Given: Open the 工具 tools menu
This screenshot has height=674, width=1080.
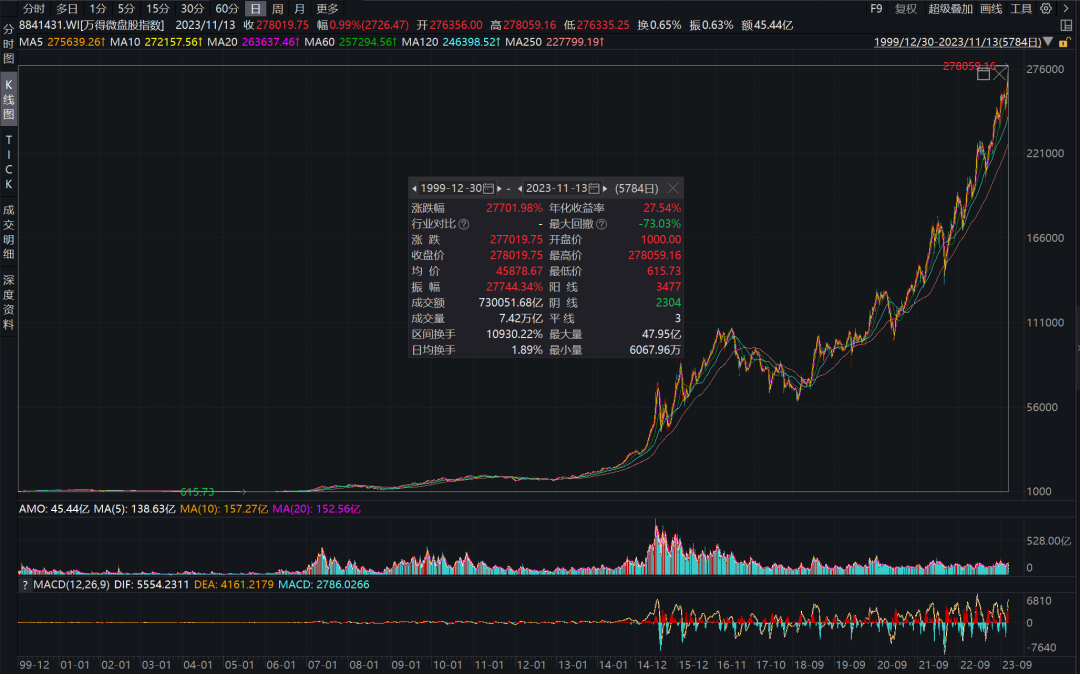Looking at the screenshot, I should 1021,9.
